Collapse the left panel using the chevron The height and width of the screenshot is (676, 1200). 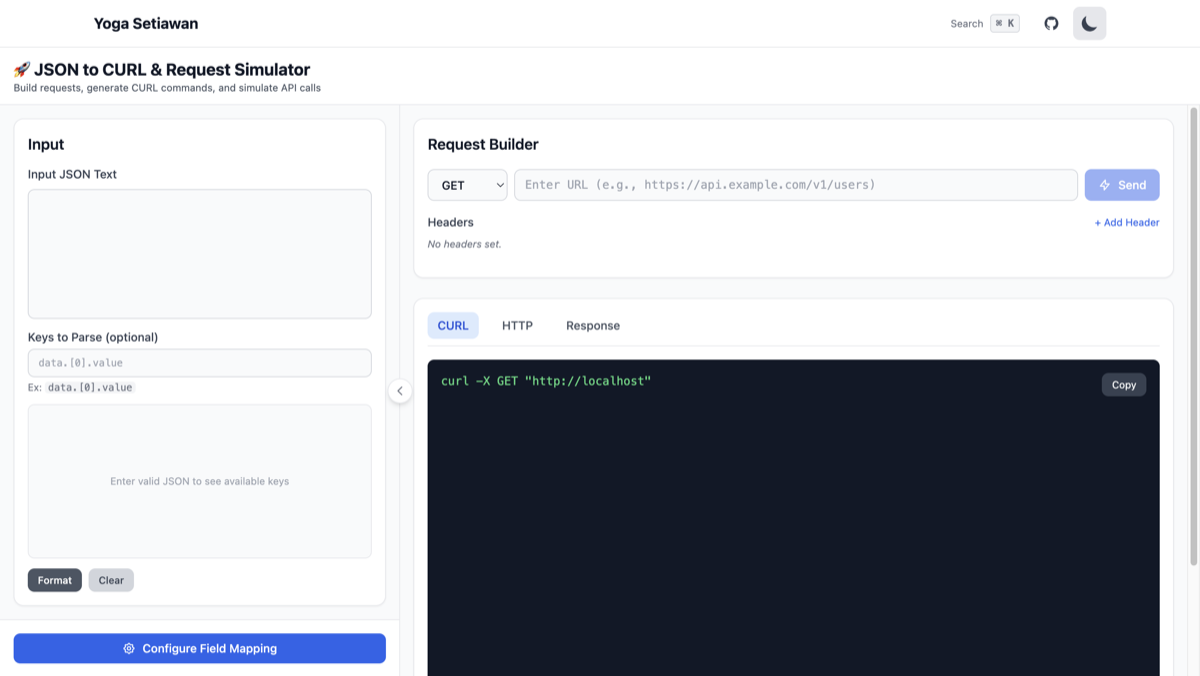click(400, 391)
